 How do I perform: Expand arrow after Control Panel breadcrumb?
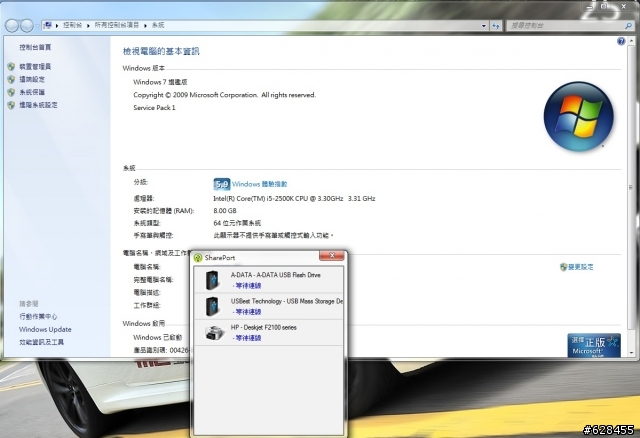pyautogui.click(x=88, y=26)
